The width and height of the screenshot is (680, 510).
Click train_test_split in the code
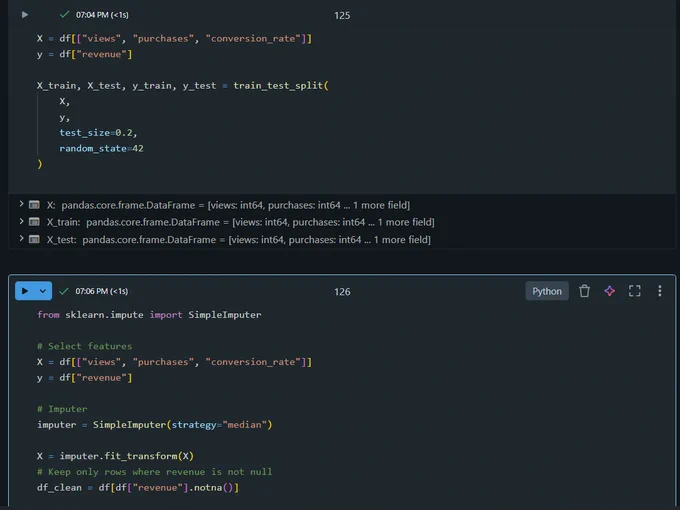click(278, 86)
